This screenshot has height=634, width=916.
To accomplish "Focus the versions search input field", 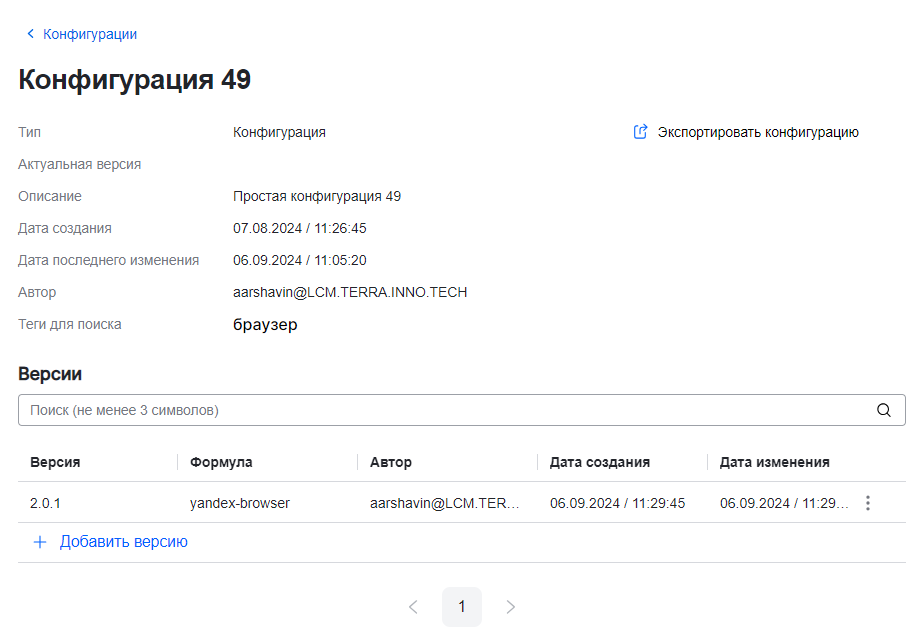I will [x=440, y=410].
